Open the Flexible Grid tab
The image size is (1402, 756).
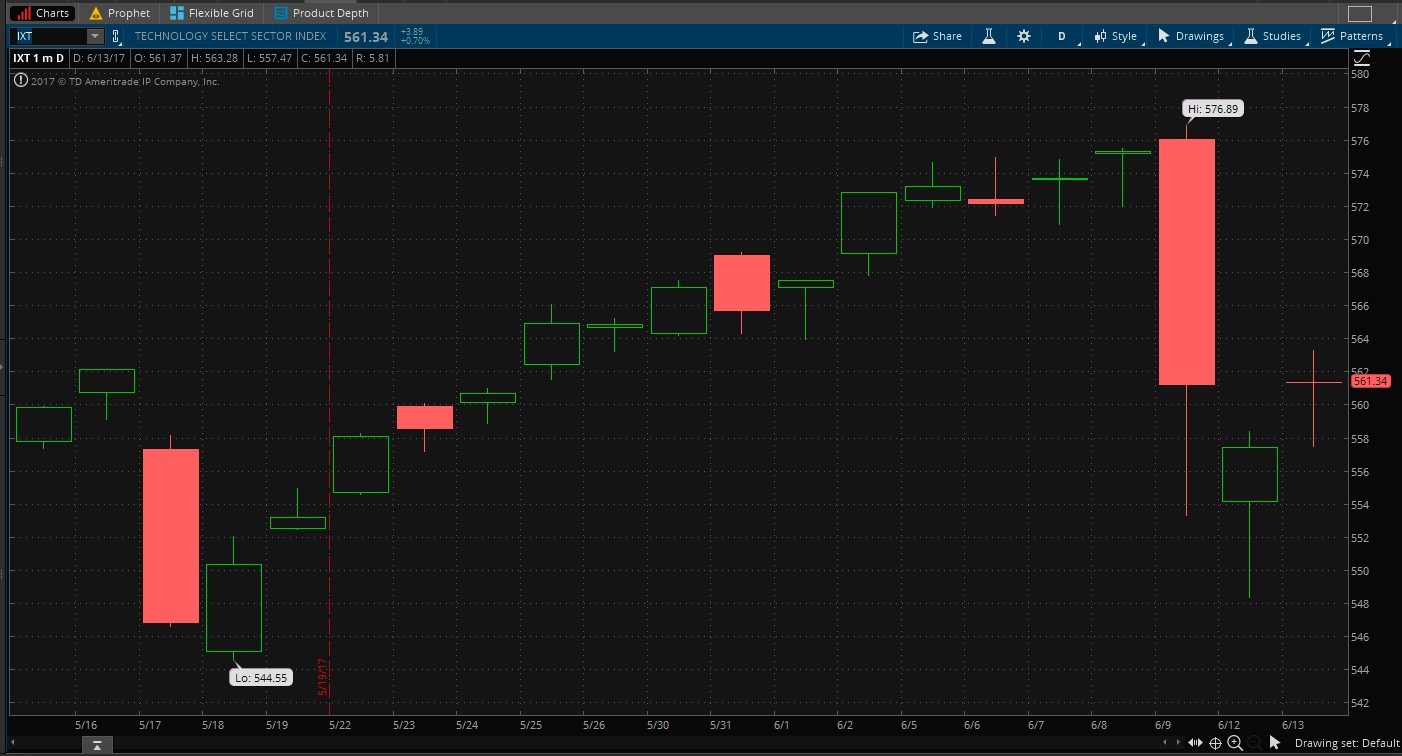point(212,13)
